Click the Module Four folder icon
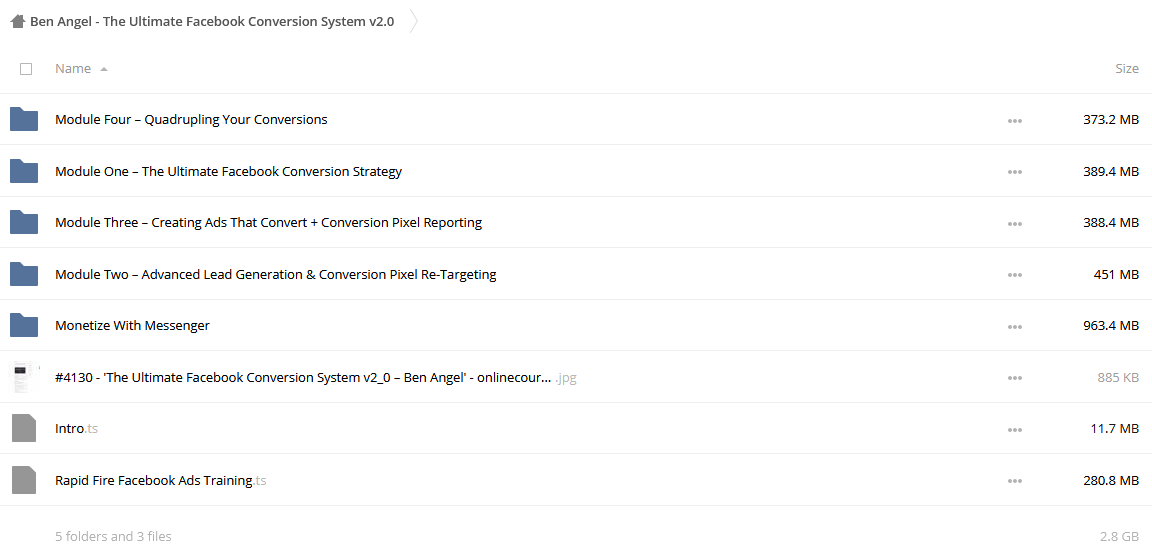The height and width of the screenshot is (558, 1152). [x=24, y=119]
